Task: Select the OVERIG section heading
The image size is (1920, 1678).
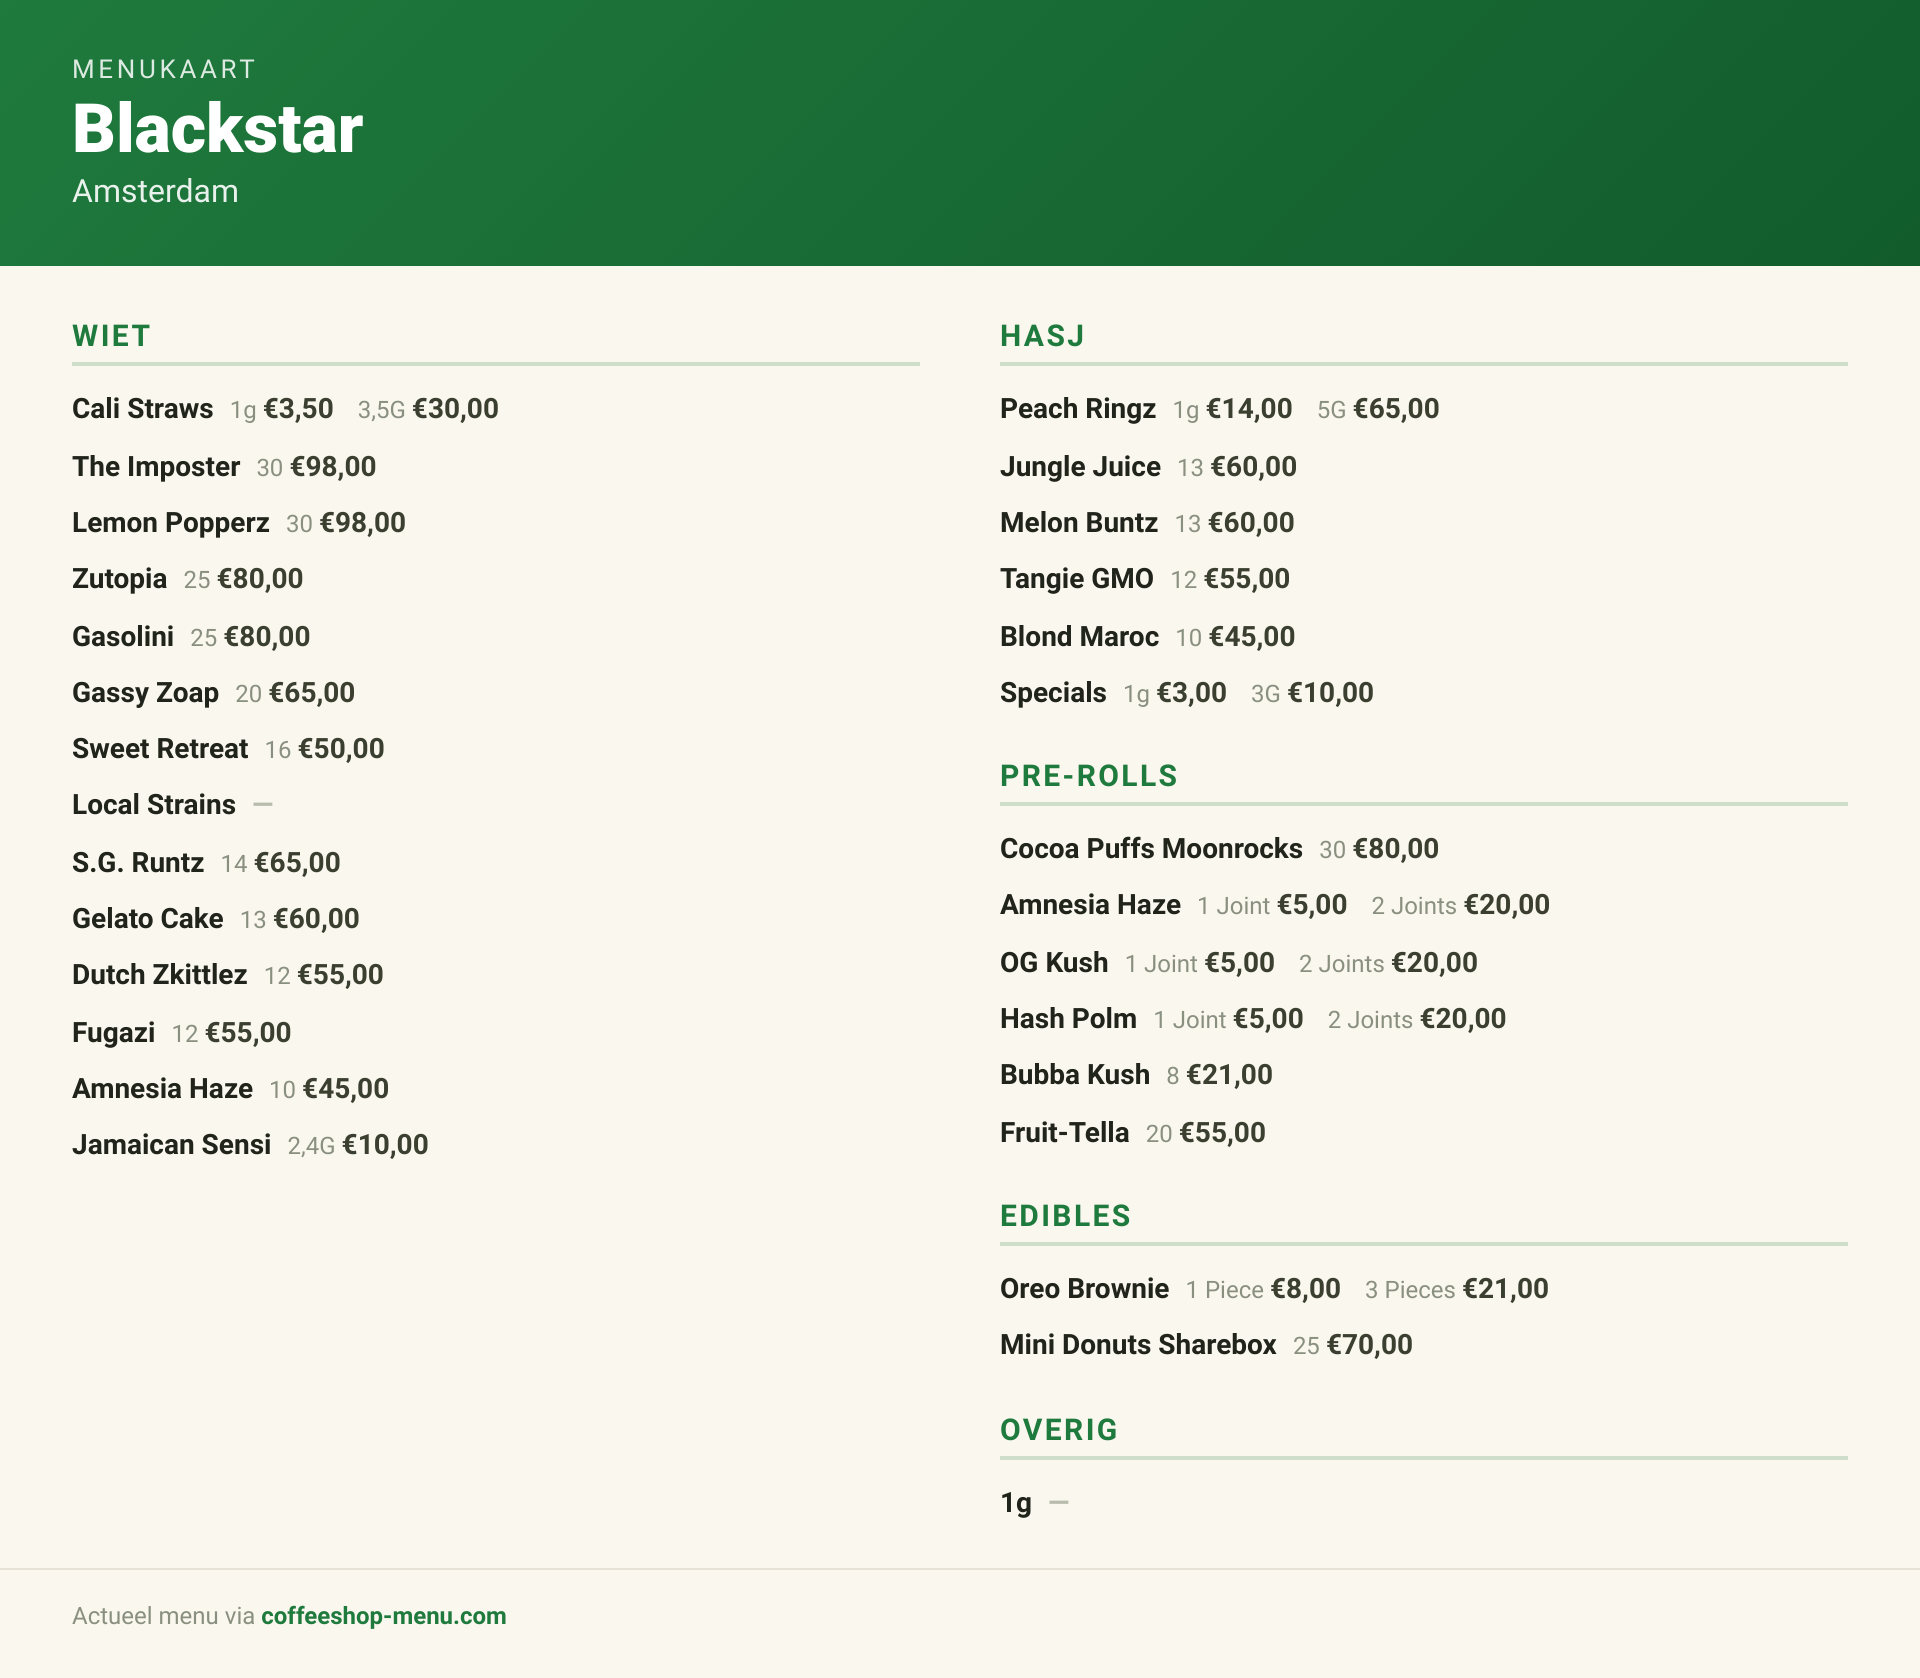Action: pyautogui.click(x=1059, y=1430)
